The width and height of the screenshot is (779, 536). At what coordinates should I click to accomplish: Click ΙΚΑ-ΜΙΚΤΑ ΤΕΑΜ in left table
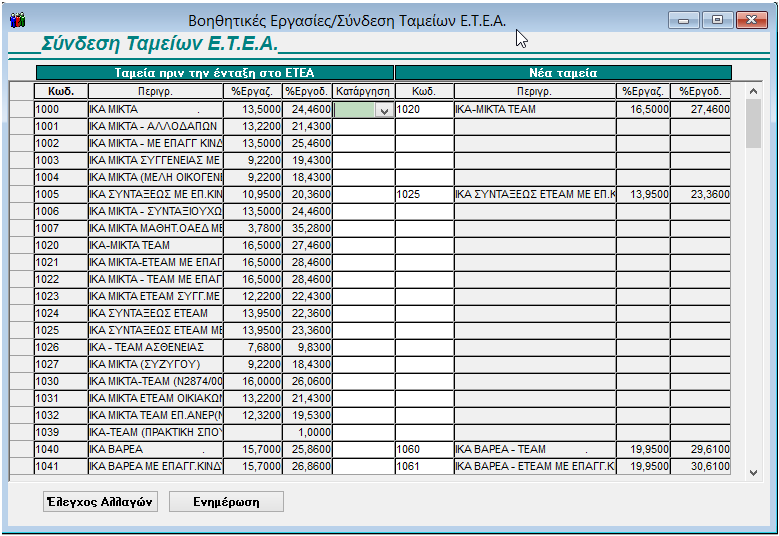[156, 245]
